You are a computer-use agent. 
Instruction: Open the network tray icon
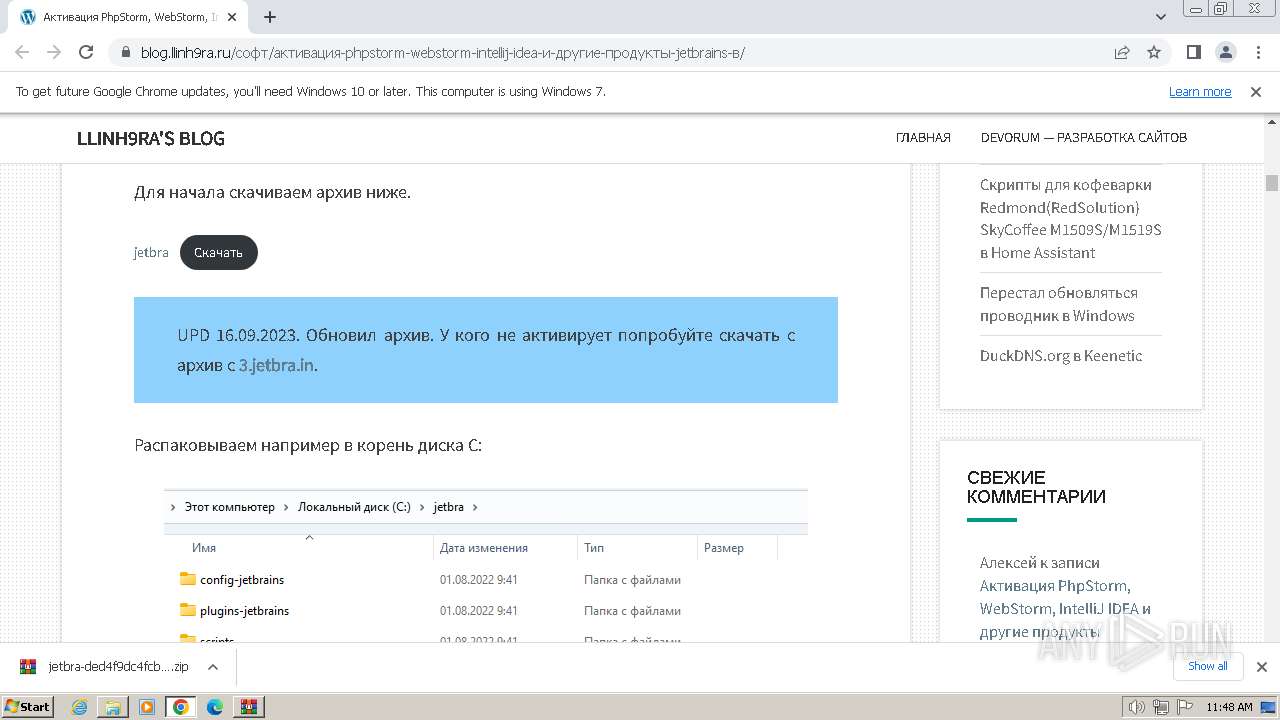[1160, 707]
